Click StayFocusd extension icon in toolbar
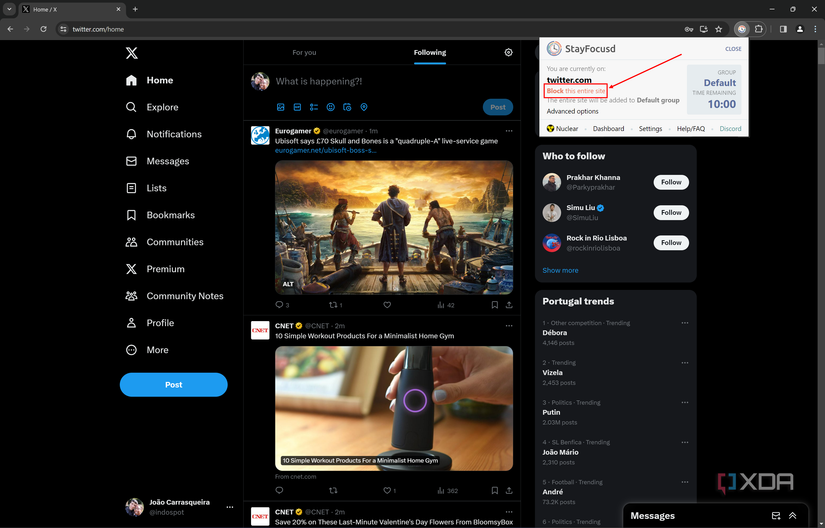Screen dimensions: 825x528 point(742,29)
